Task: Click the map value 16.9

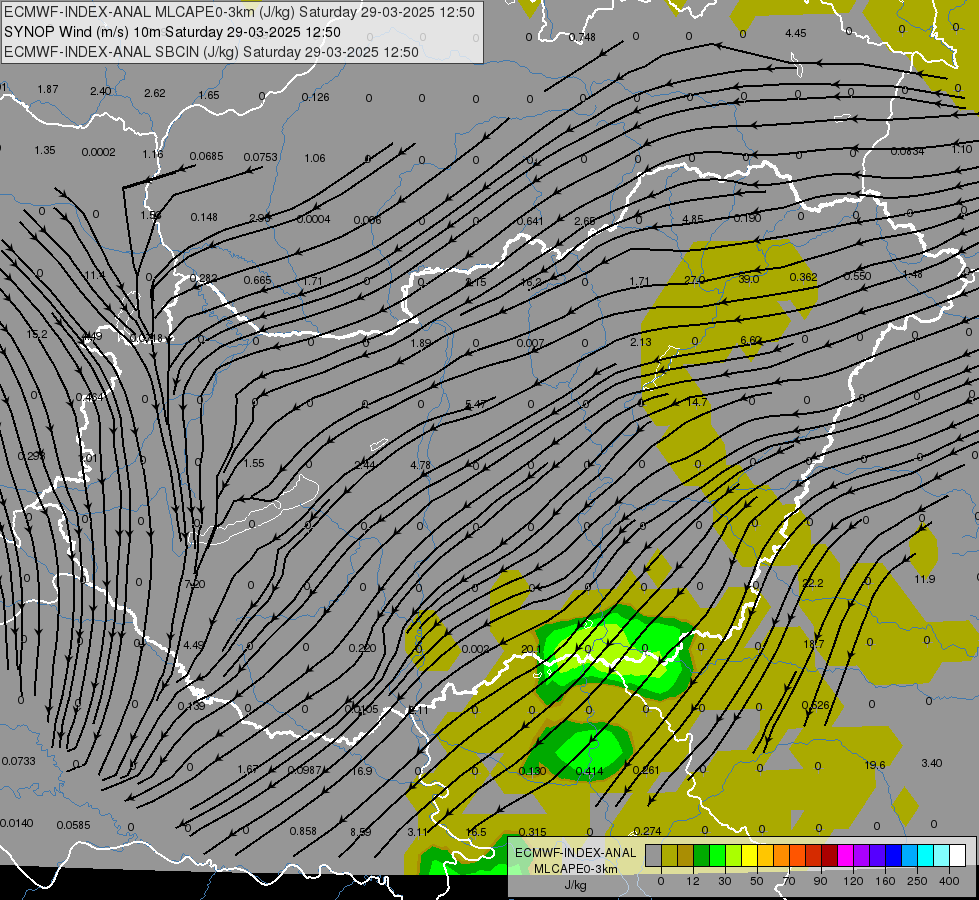Action: [x=362, y=771]
